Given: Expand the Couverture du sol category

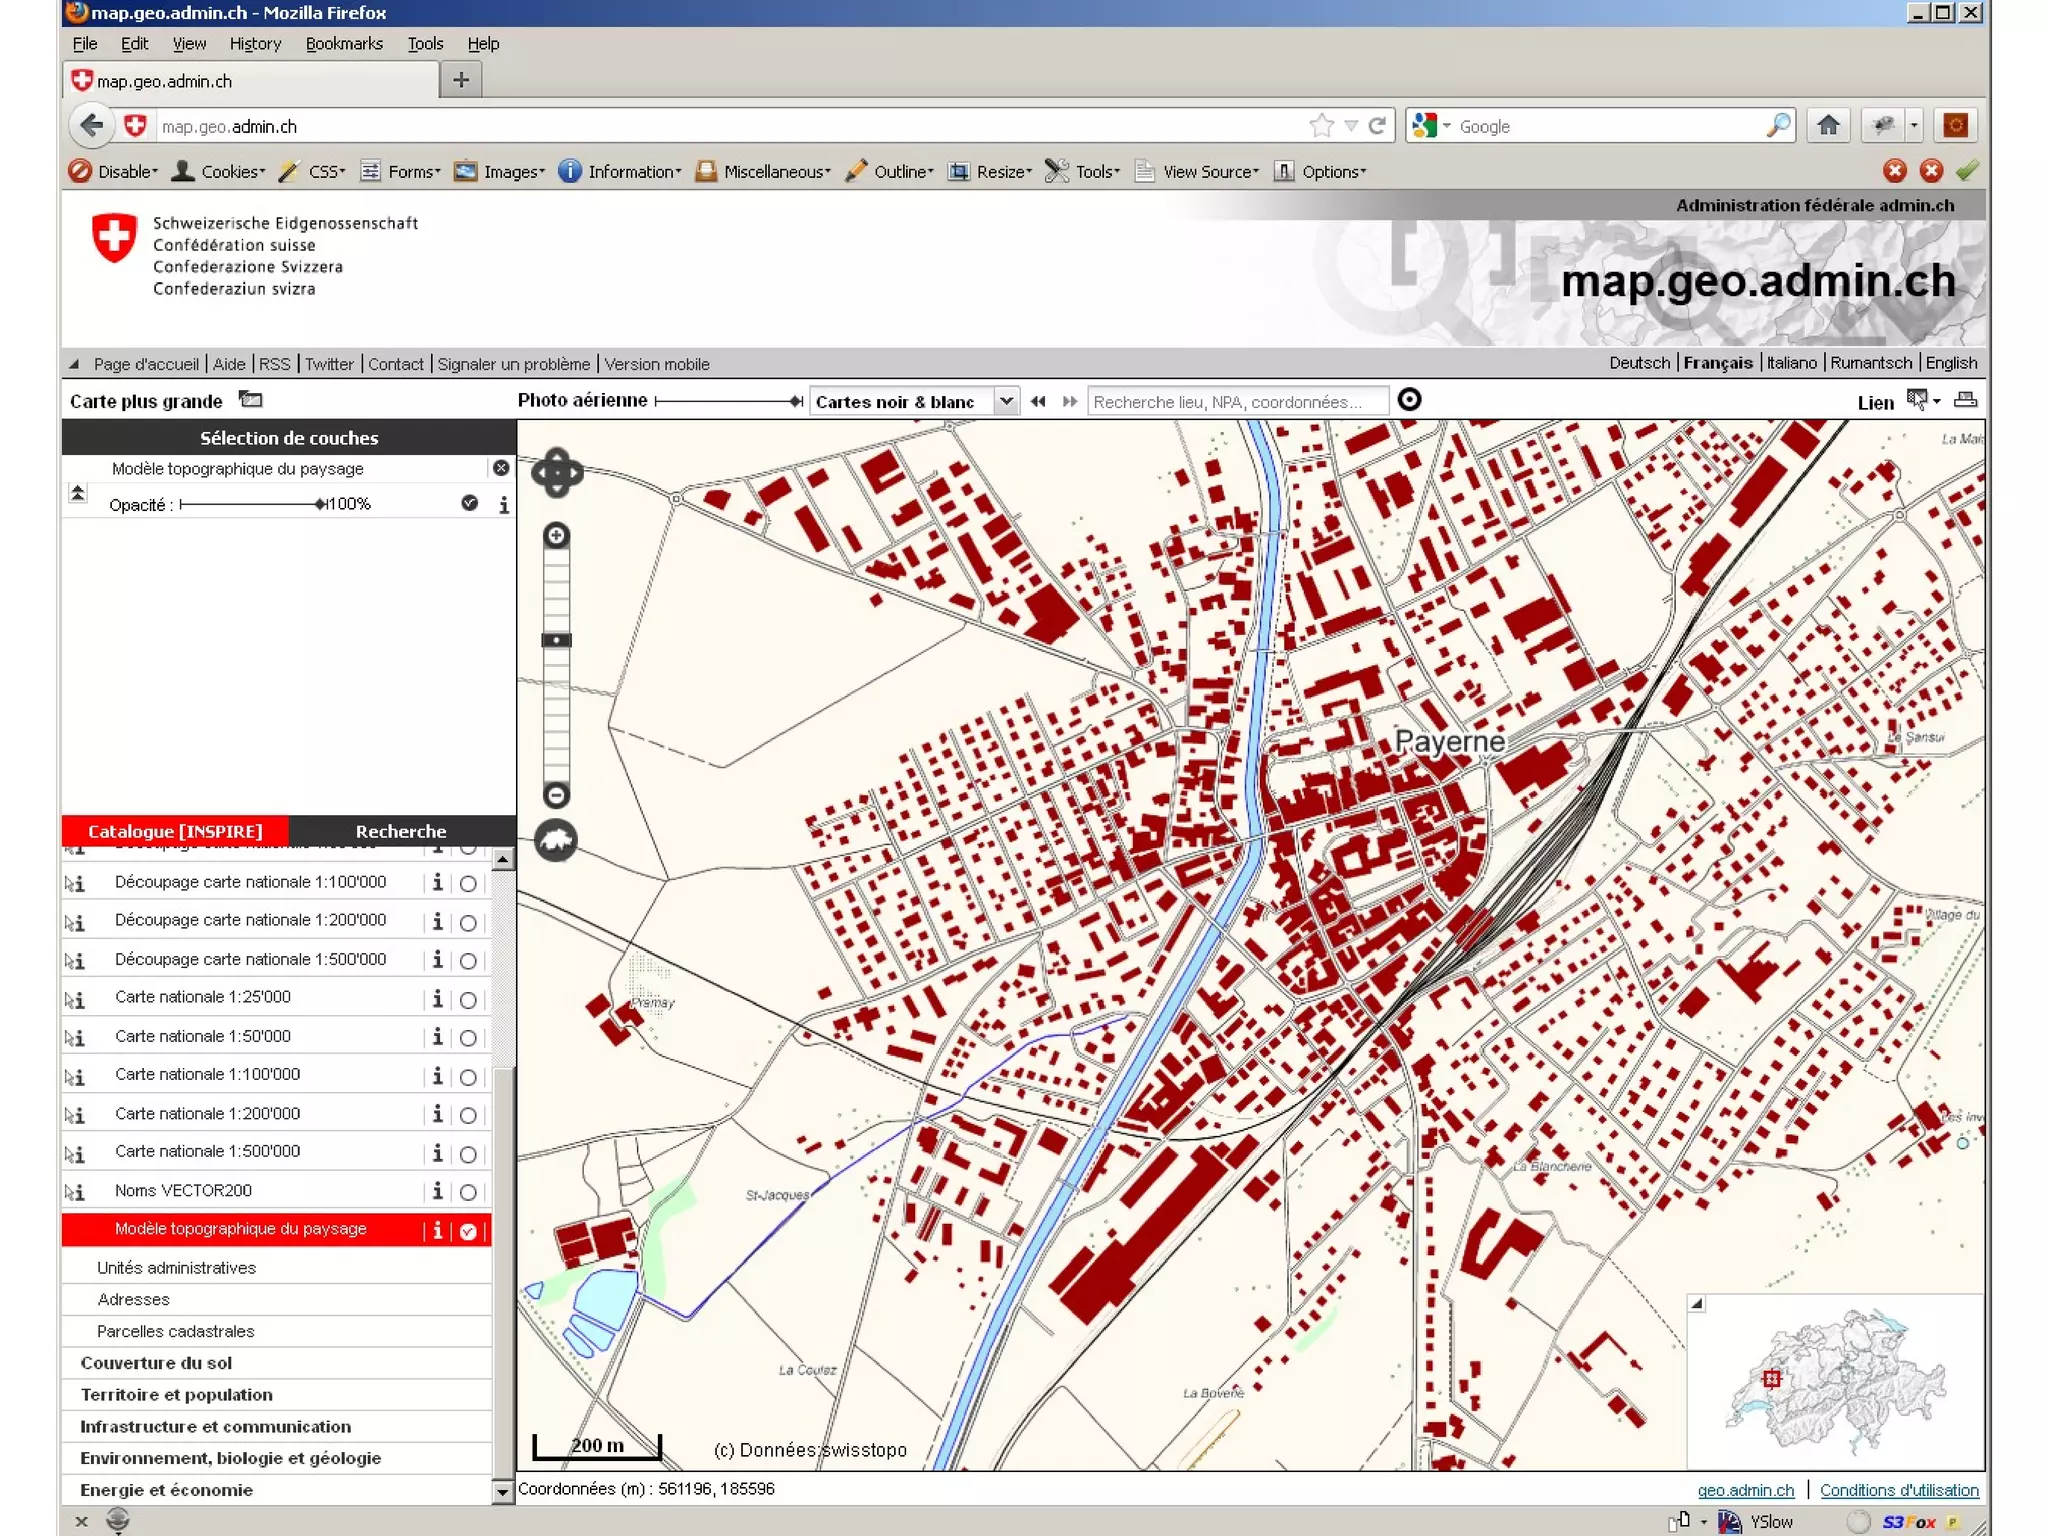Looking at the screenshot, I should point(156,1362).
